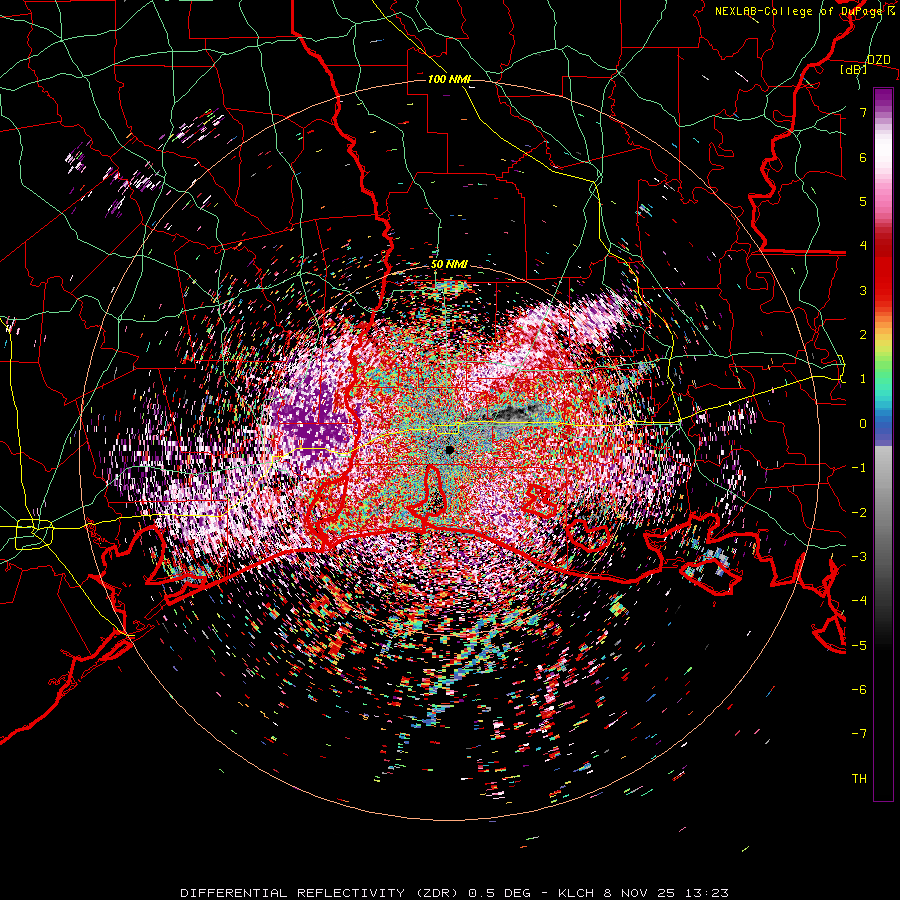900x900 pixels.
Task: Click the ZDR color scale bar
Action: pos(883,444)
